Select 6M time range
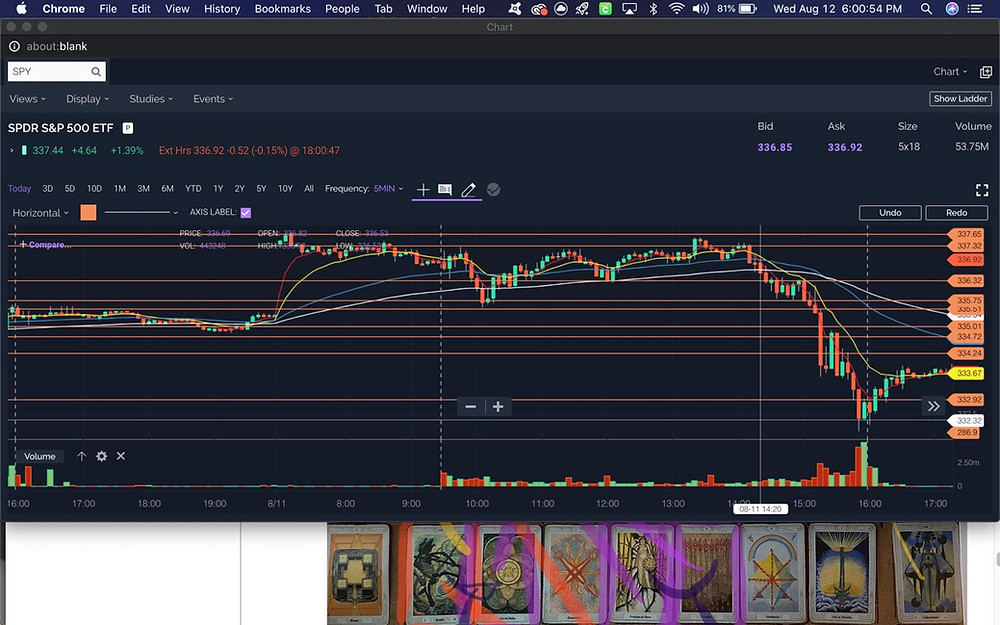1000x625 pixels. pyautogui.click(x=168, y=189)
